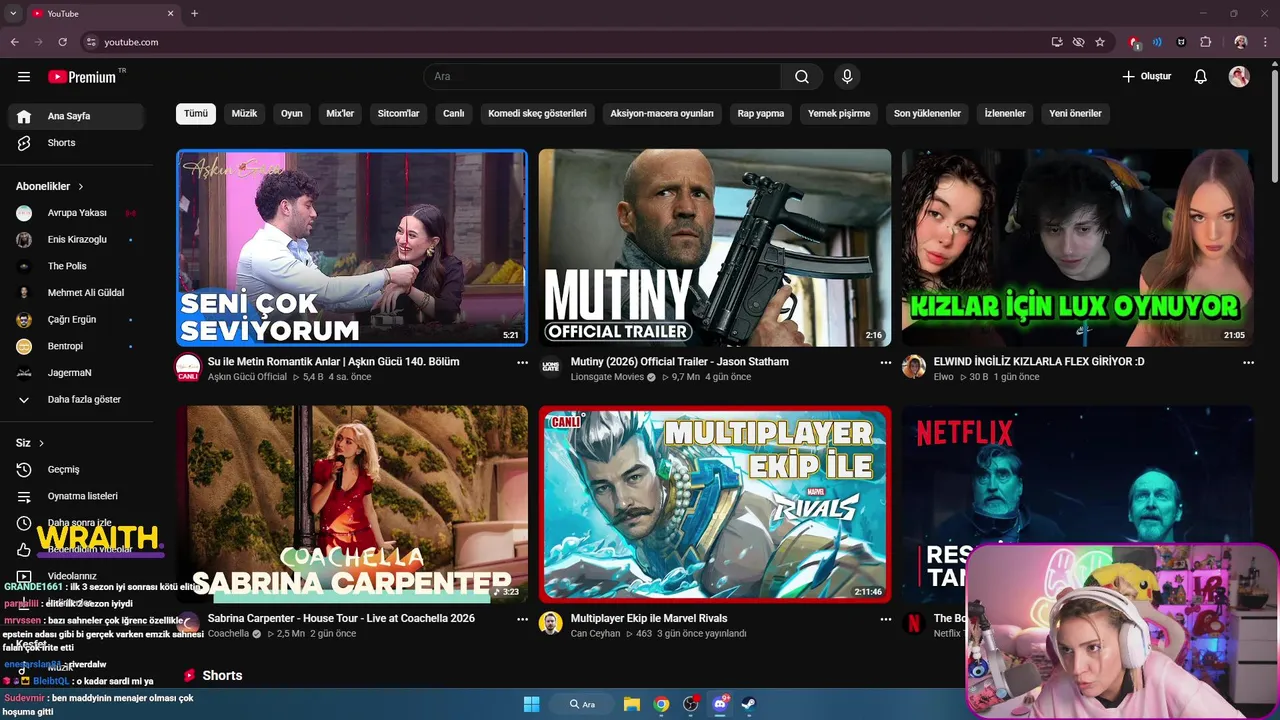Open Oynatma listeleri playlists
The width and height of the screenshot is (1280, 720).
76,496
